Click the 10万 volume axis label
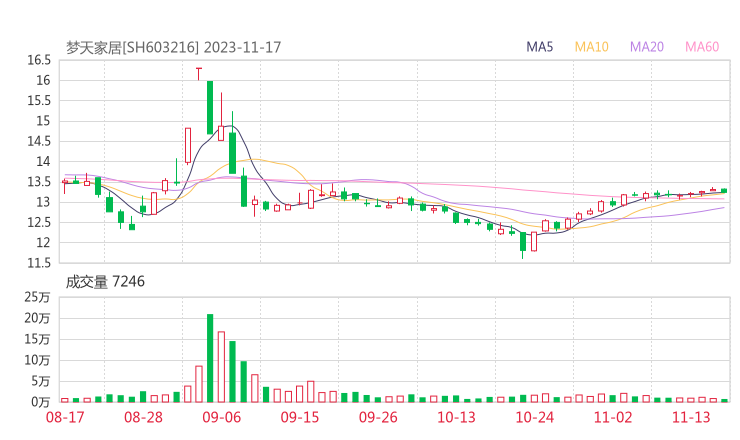 click(x=37, y=360)
